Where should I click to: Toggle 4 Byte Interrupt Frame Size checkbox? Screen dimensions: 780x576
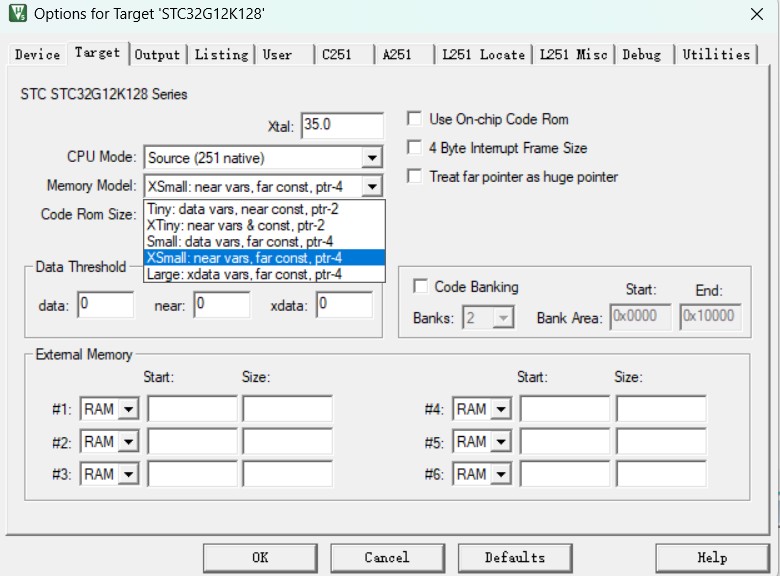click(x=414, y=147)
